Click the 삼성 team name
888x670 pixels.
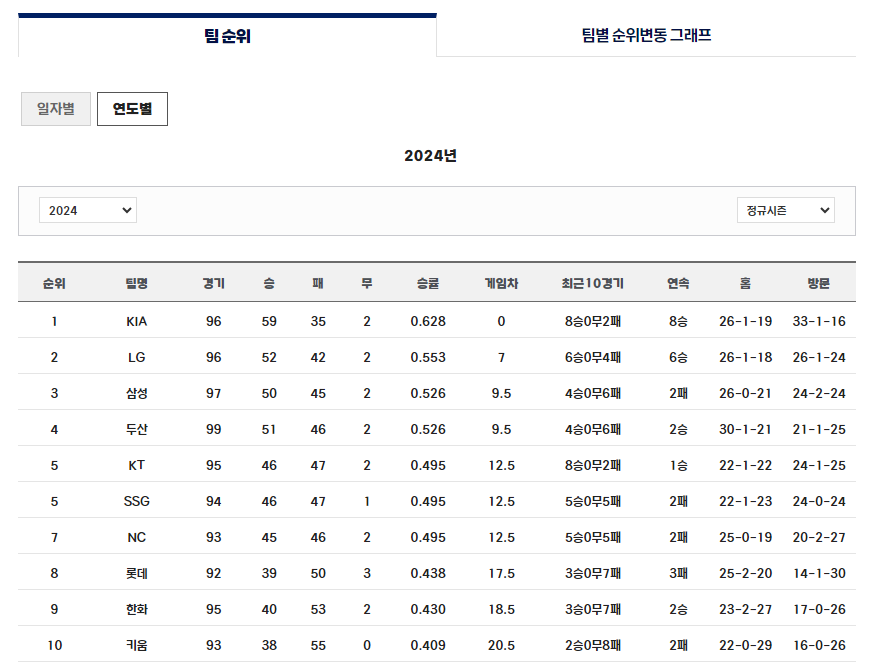pyautogui.click(x=136, y=393)
